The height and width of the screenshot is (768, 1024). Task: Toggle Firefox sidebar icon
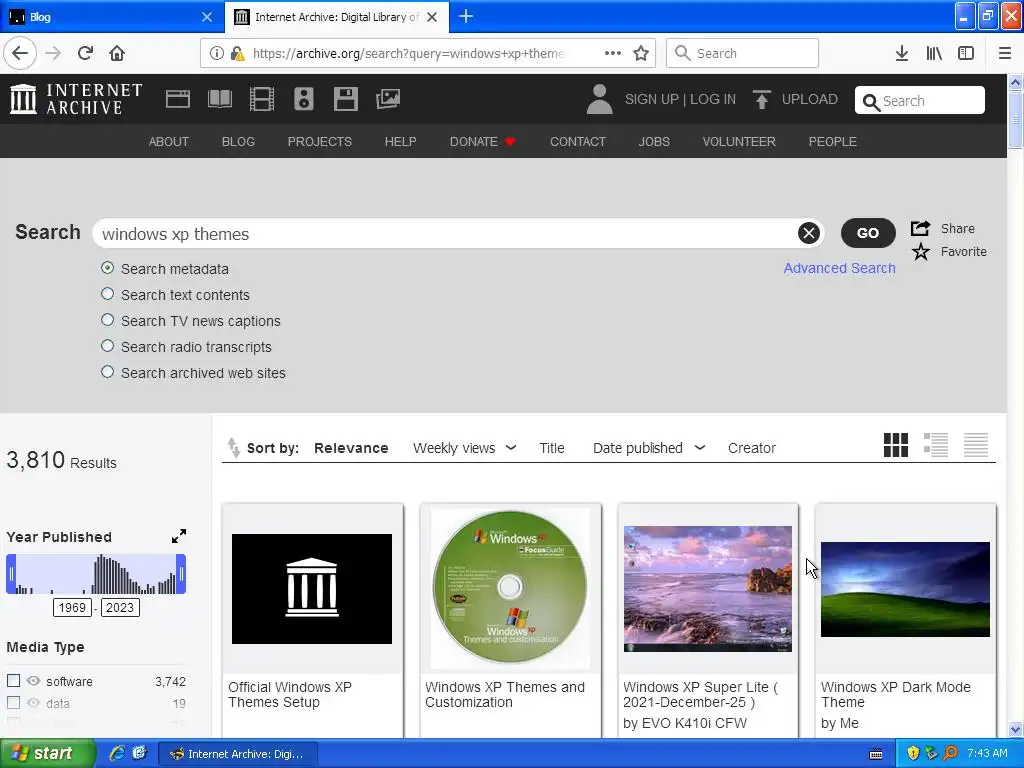coord(966,53)
